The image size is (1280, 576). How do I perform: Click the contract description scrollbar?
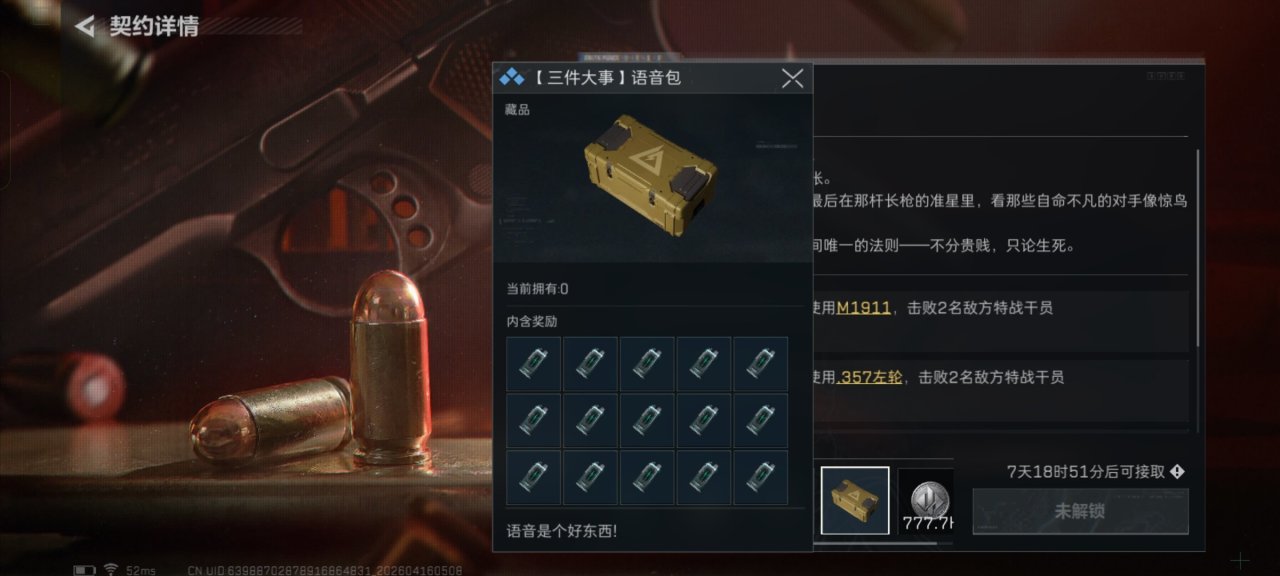click(x=1197, y=248)
